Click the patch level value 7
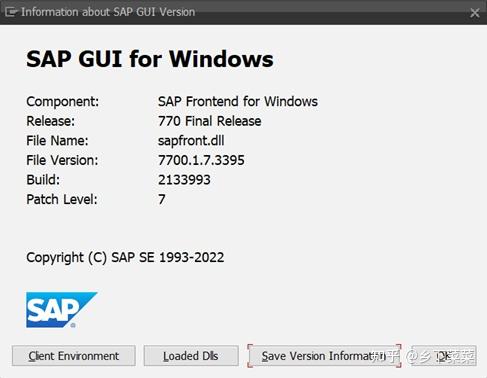The width and height of the screenshot is (487, 378). coord(162,200)
